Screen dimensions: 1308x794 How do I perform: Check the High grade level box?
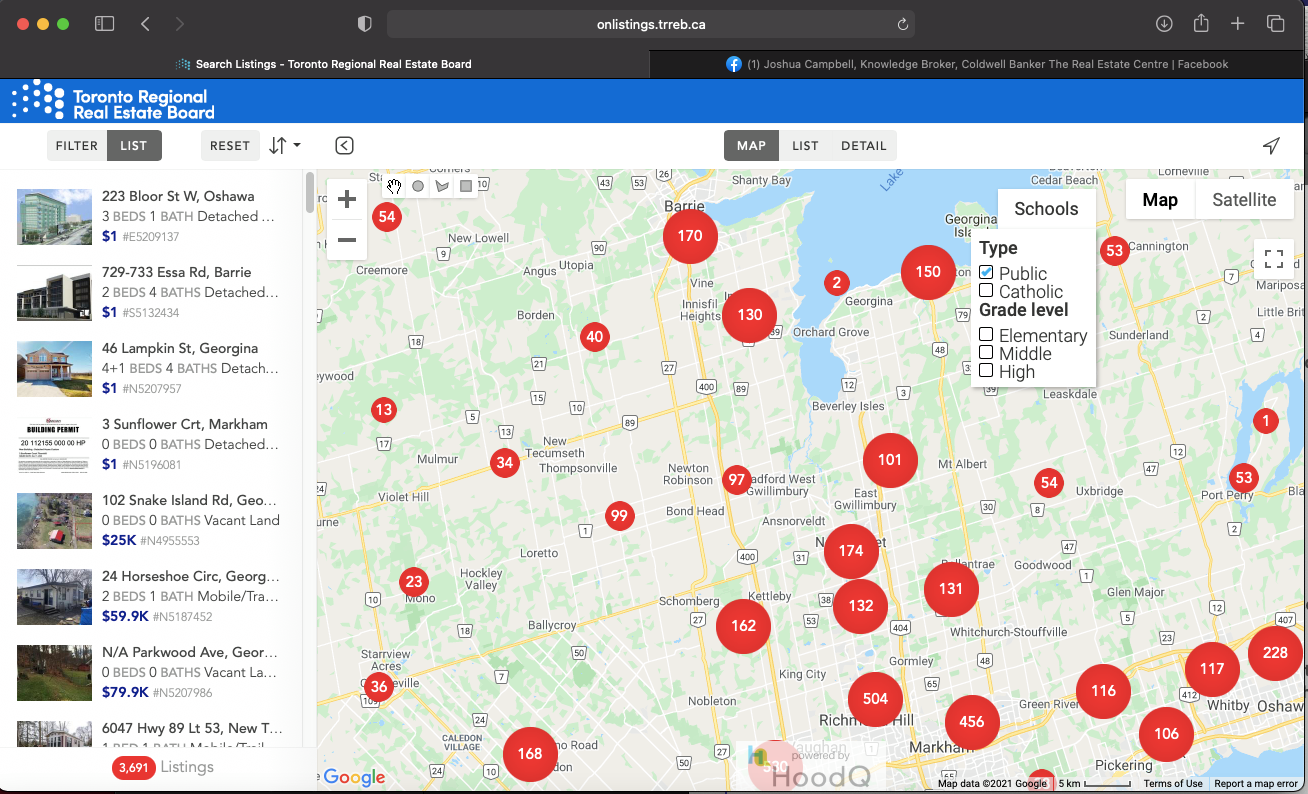click(986, 371)
